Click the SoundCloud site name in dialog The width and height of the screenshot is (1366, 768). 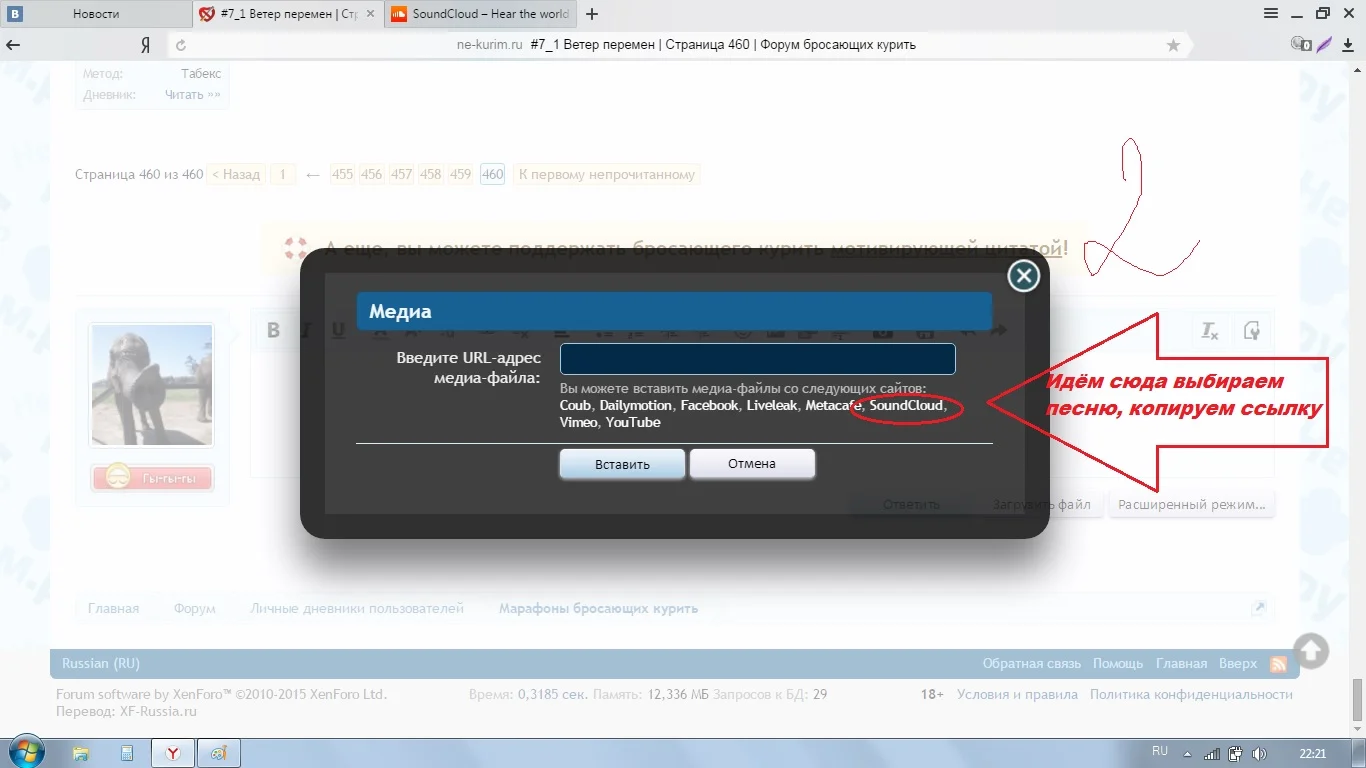click(906, 406)
